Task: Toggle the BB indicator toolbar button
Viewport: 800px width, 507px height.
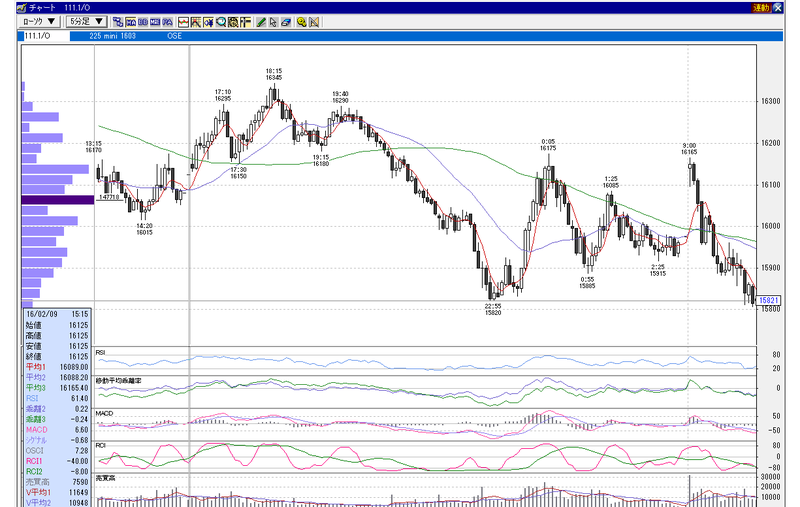Action: click(142, 21)
